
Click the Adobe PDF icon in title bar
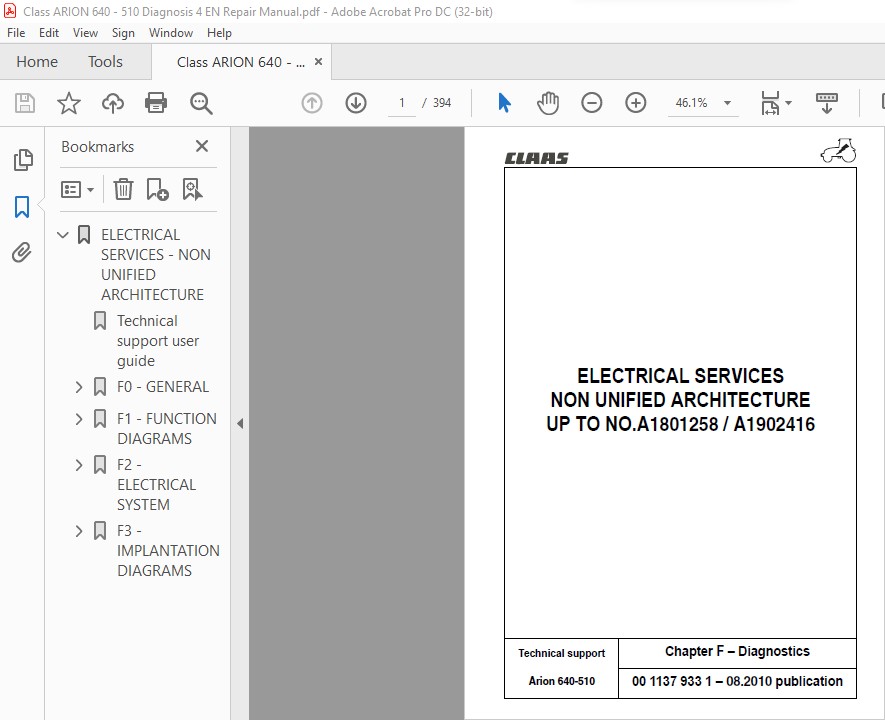tap(10, 11)
